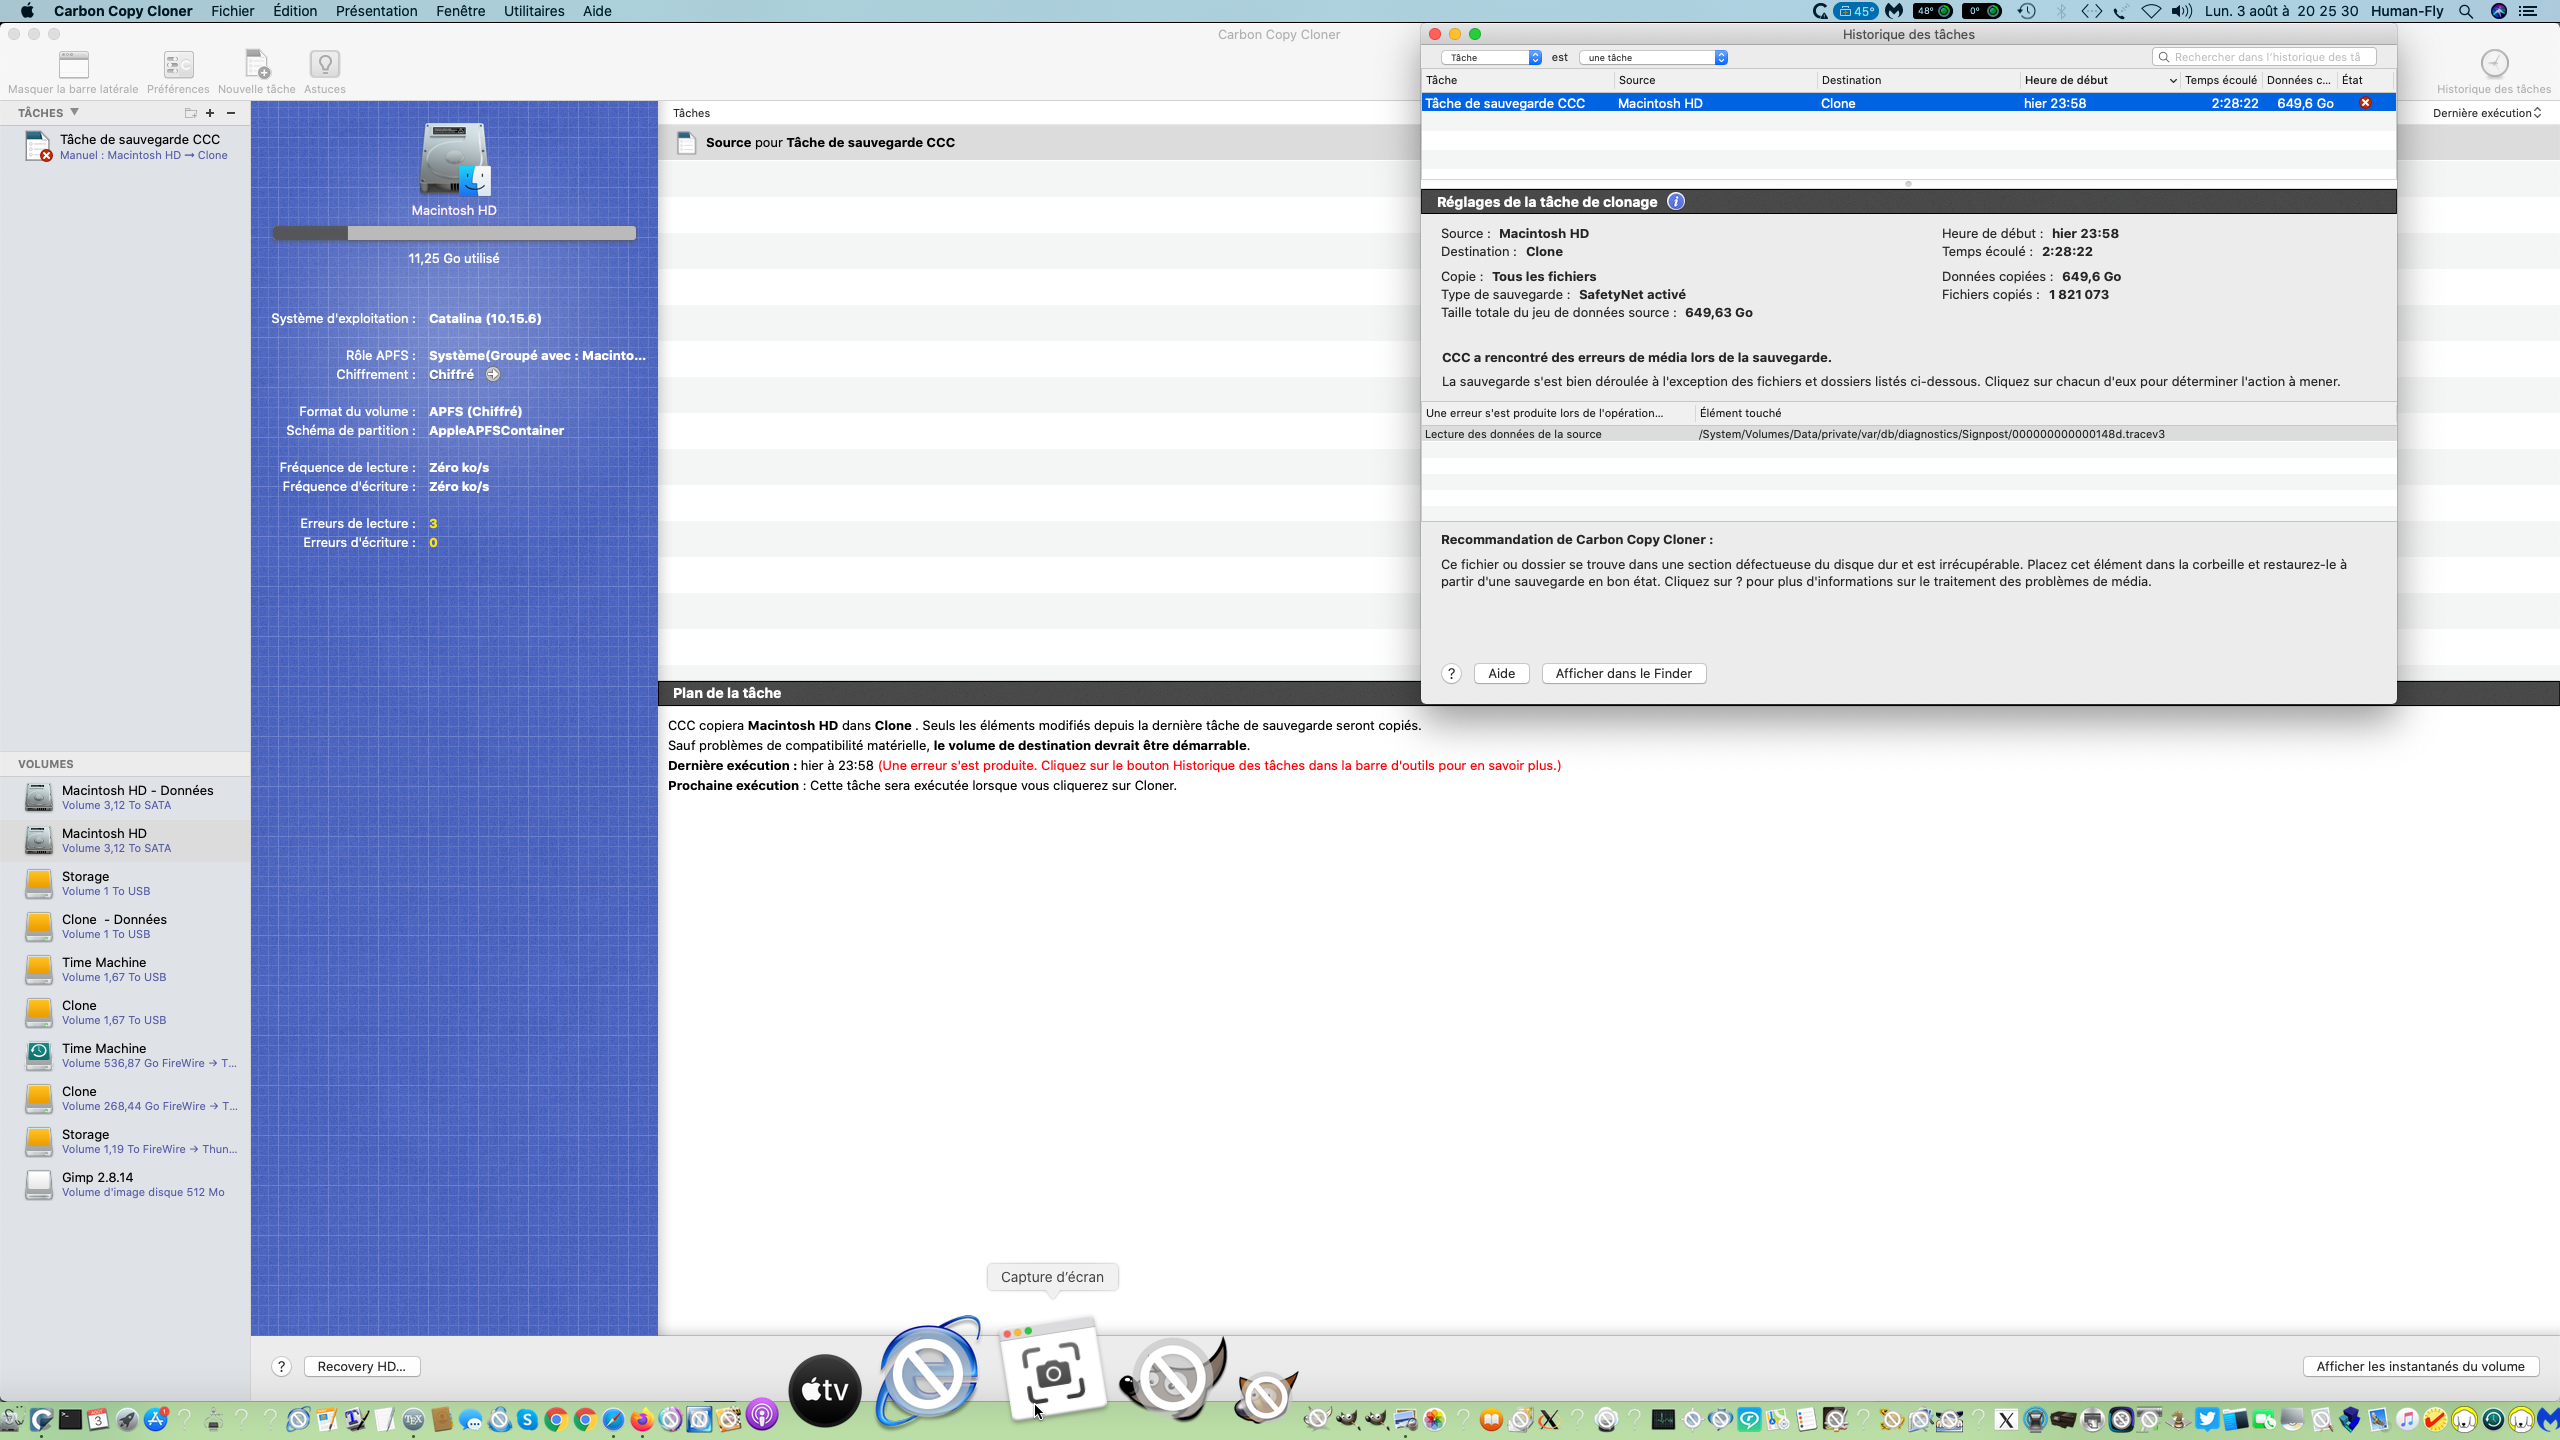Image resolution: width=2560 pixels, height=1440 pixels.
Task: Select Gimp 2.8.14 disk image volume
Action: point(125,1185)
